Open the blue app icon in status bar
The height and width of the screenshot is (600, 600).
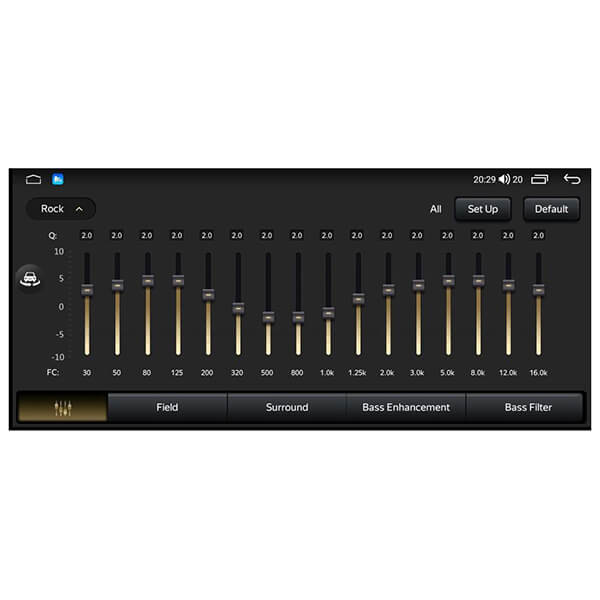[x=58, y=180]
